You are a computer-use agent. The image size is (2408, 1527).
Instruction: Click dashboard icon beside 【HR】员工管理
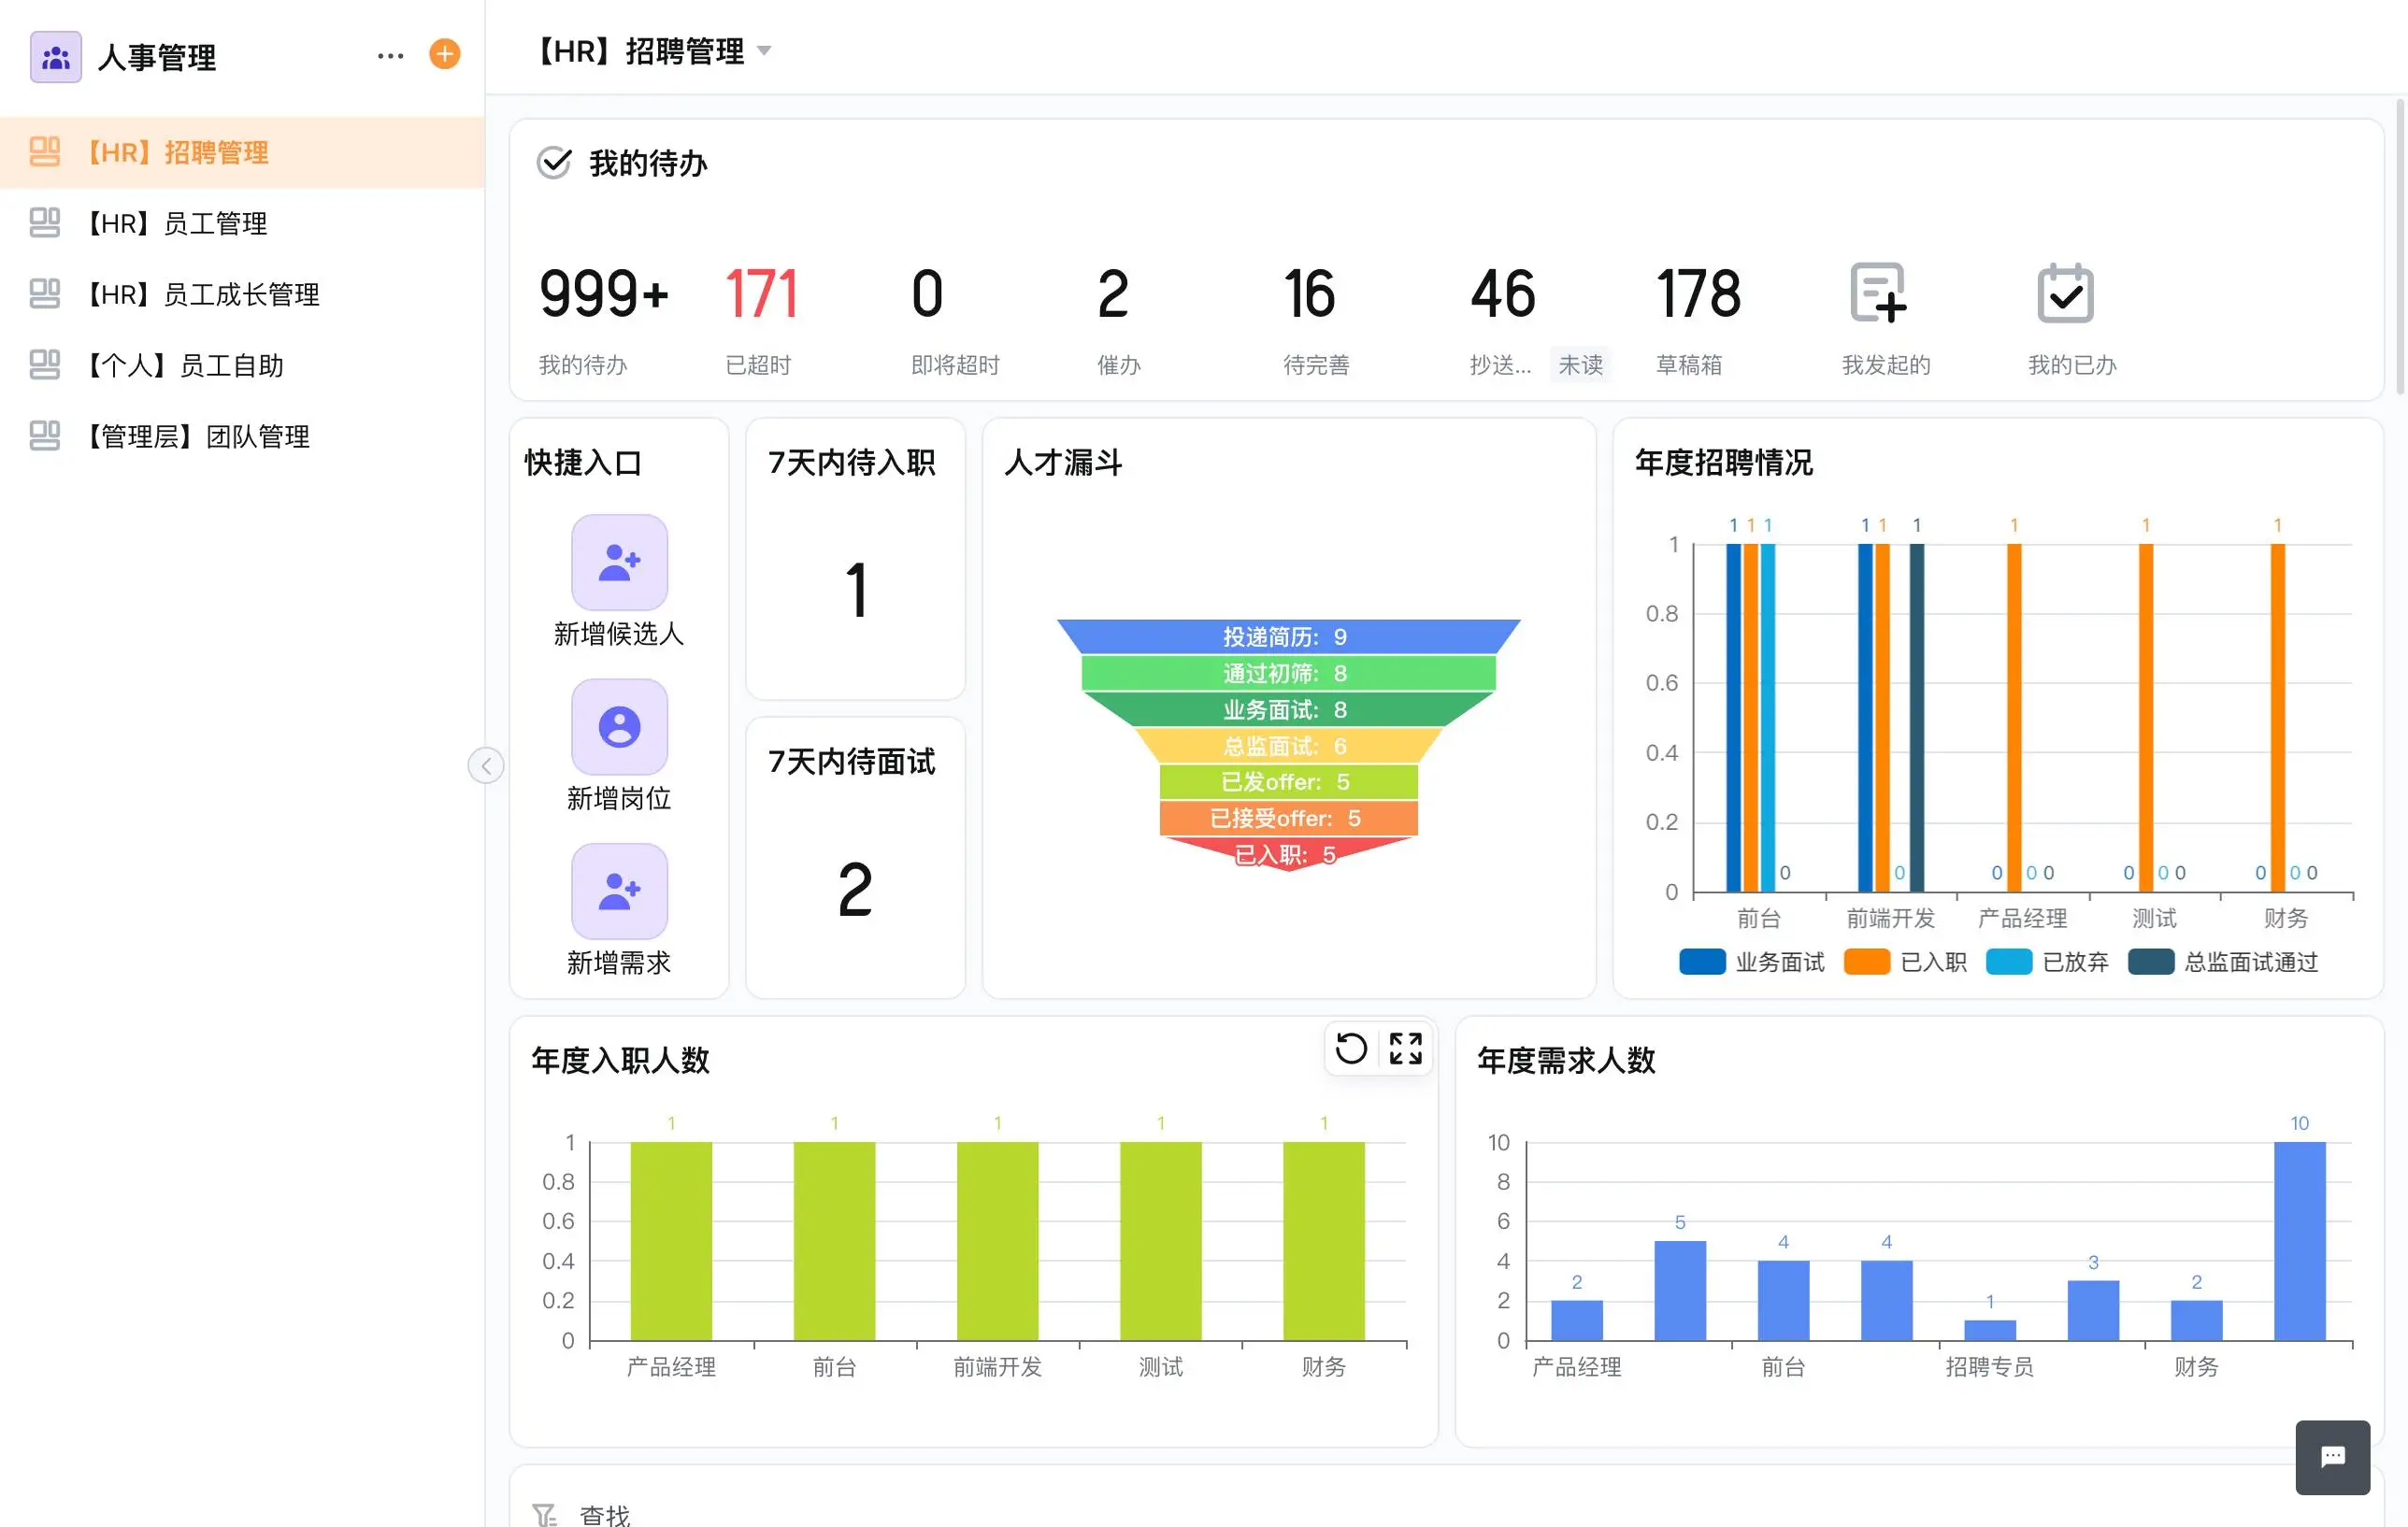(x=45, y=222)
